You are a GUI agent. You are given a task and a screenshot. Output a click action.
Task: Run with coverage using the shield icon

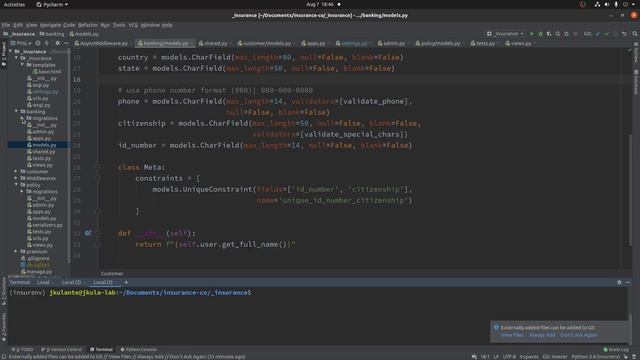point(549,34)
